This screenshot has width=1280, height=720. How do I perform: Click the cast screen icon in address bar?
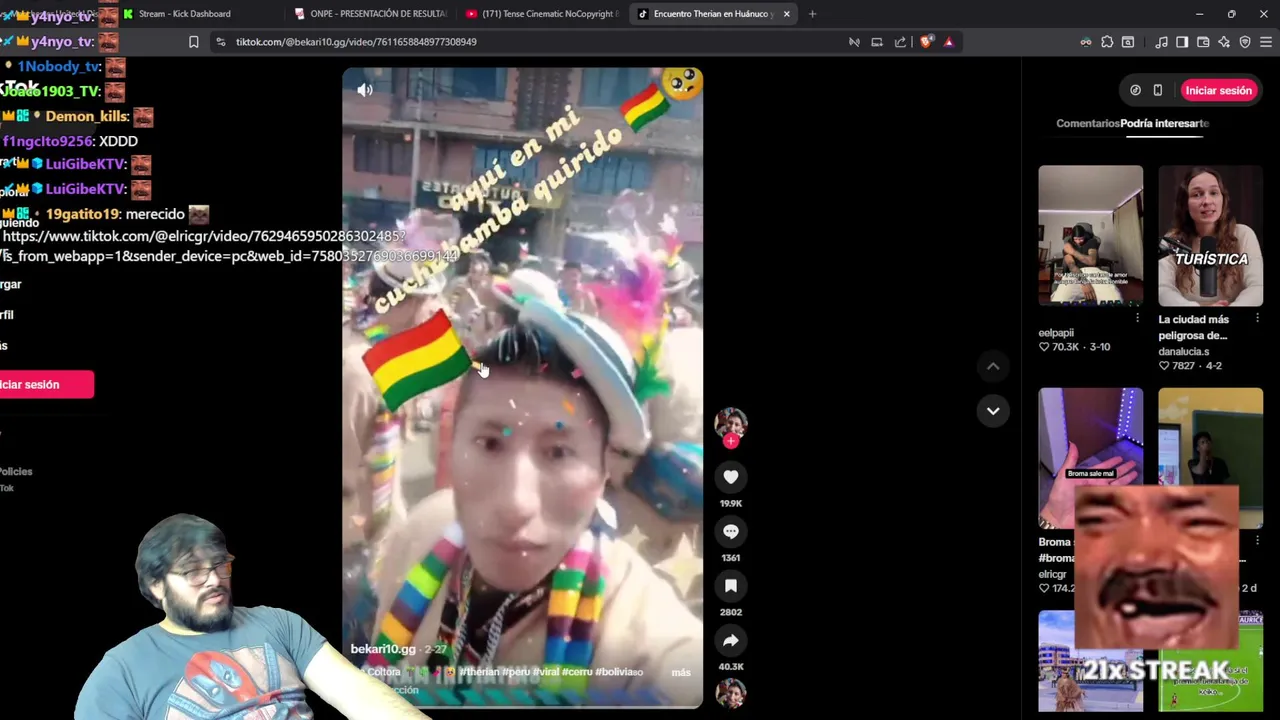pyautogui.click(x=877, y=42)
